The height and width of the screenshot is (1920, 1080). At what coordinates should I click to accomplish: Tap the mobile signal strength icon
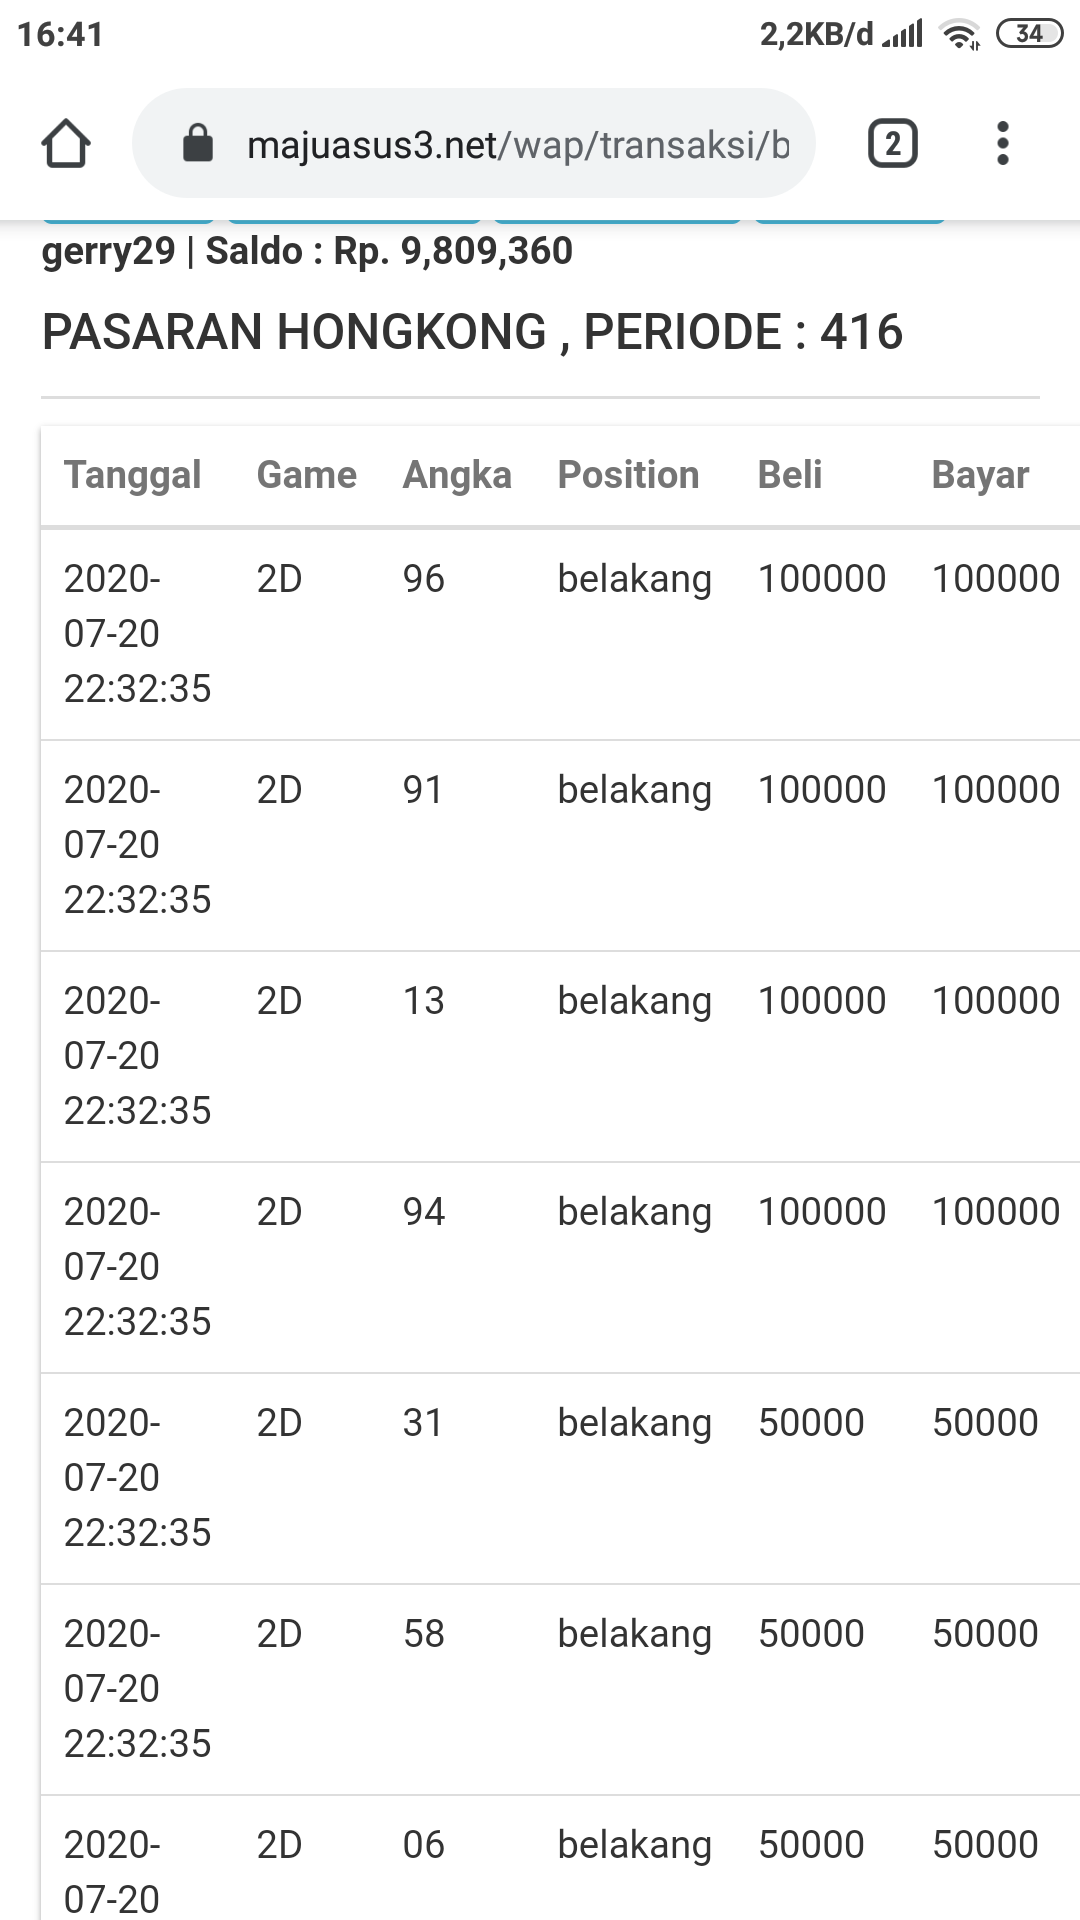tap(904, 35)
